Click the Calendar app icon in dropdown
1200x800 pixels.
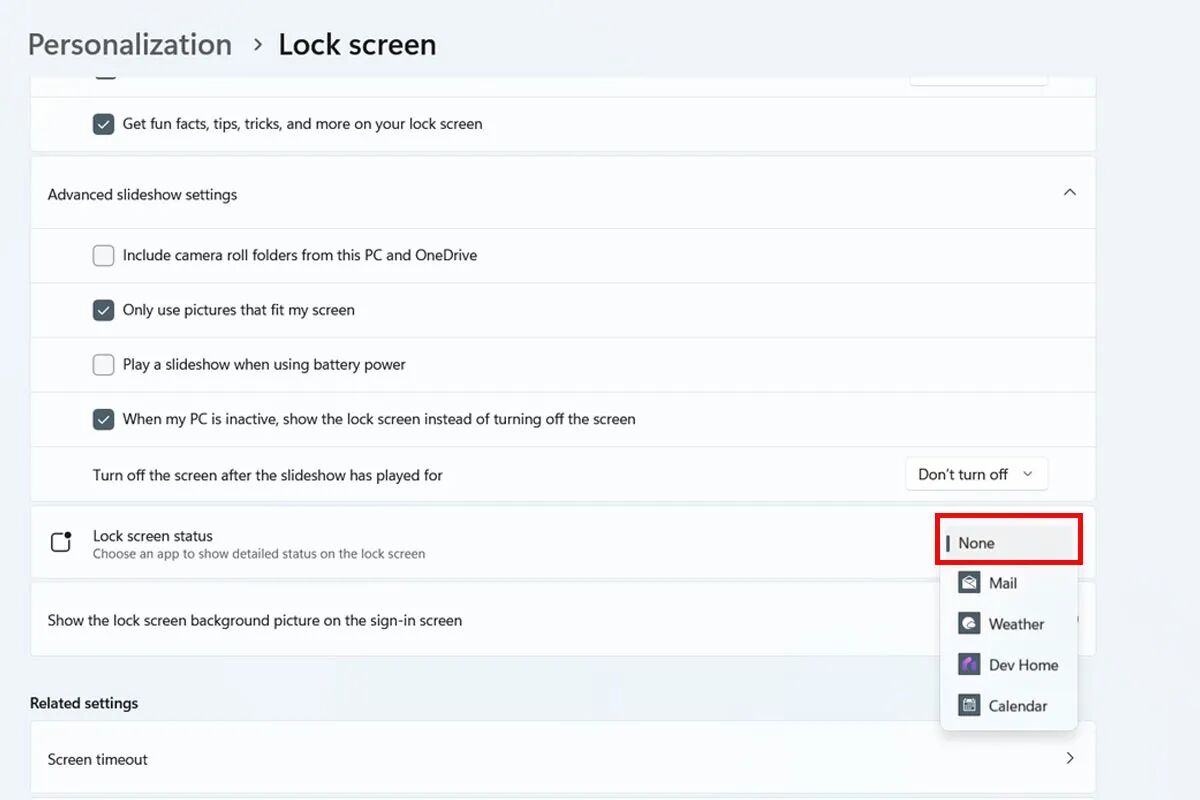coord(968,706)
